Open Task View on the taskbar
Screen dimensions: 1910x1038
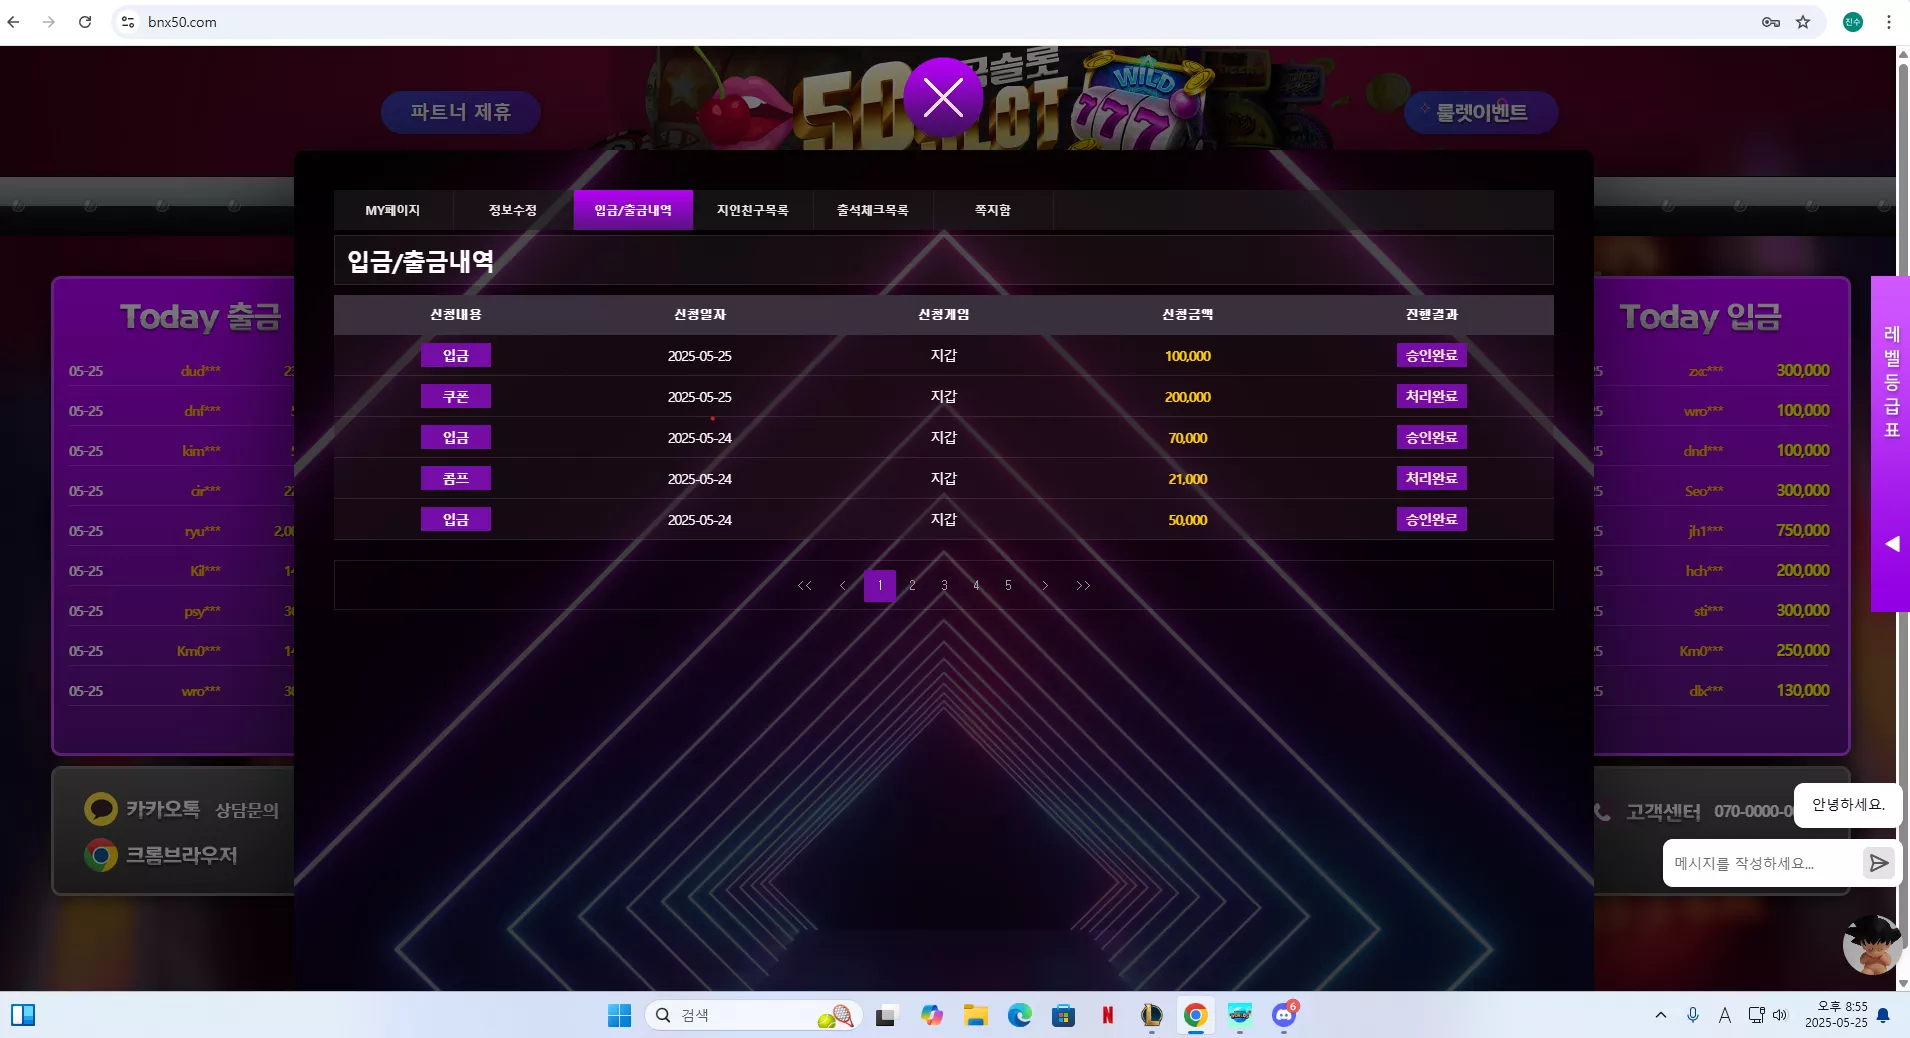(x=885, y=1016)
